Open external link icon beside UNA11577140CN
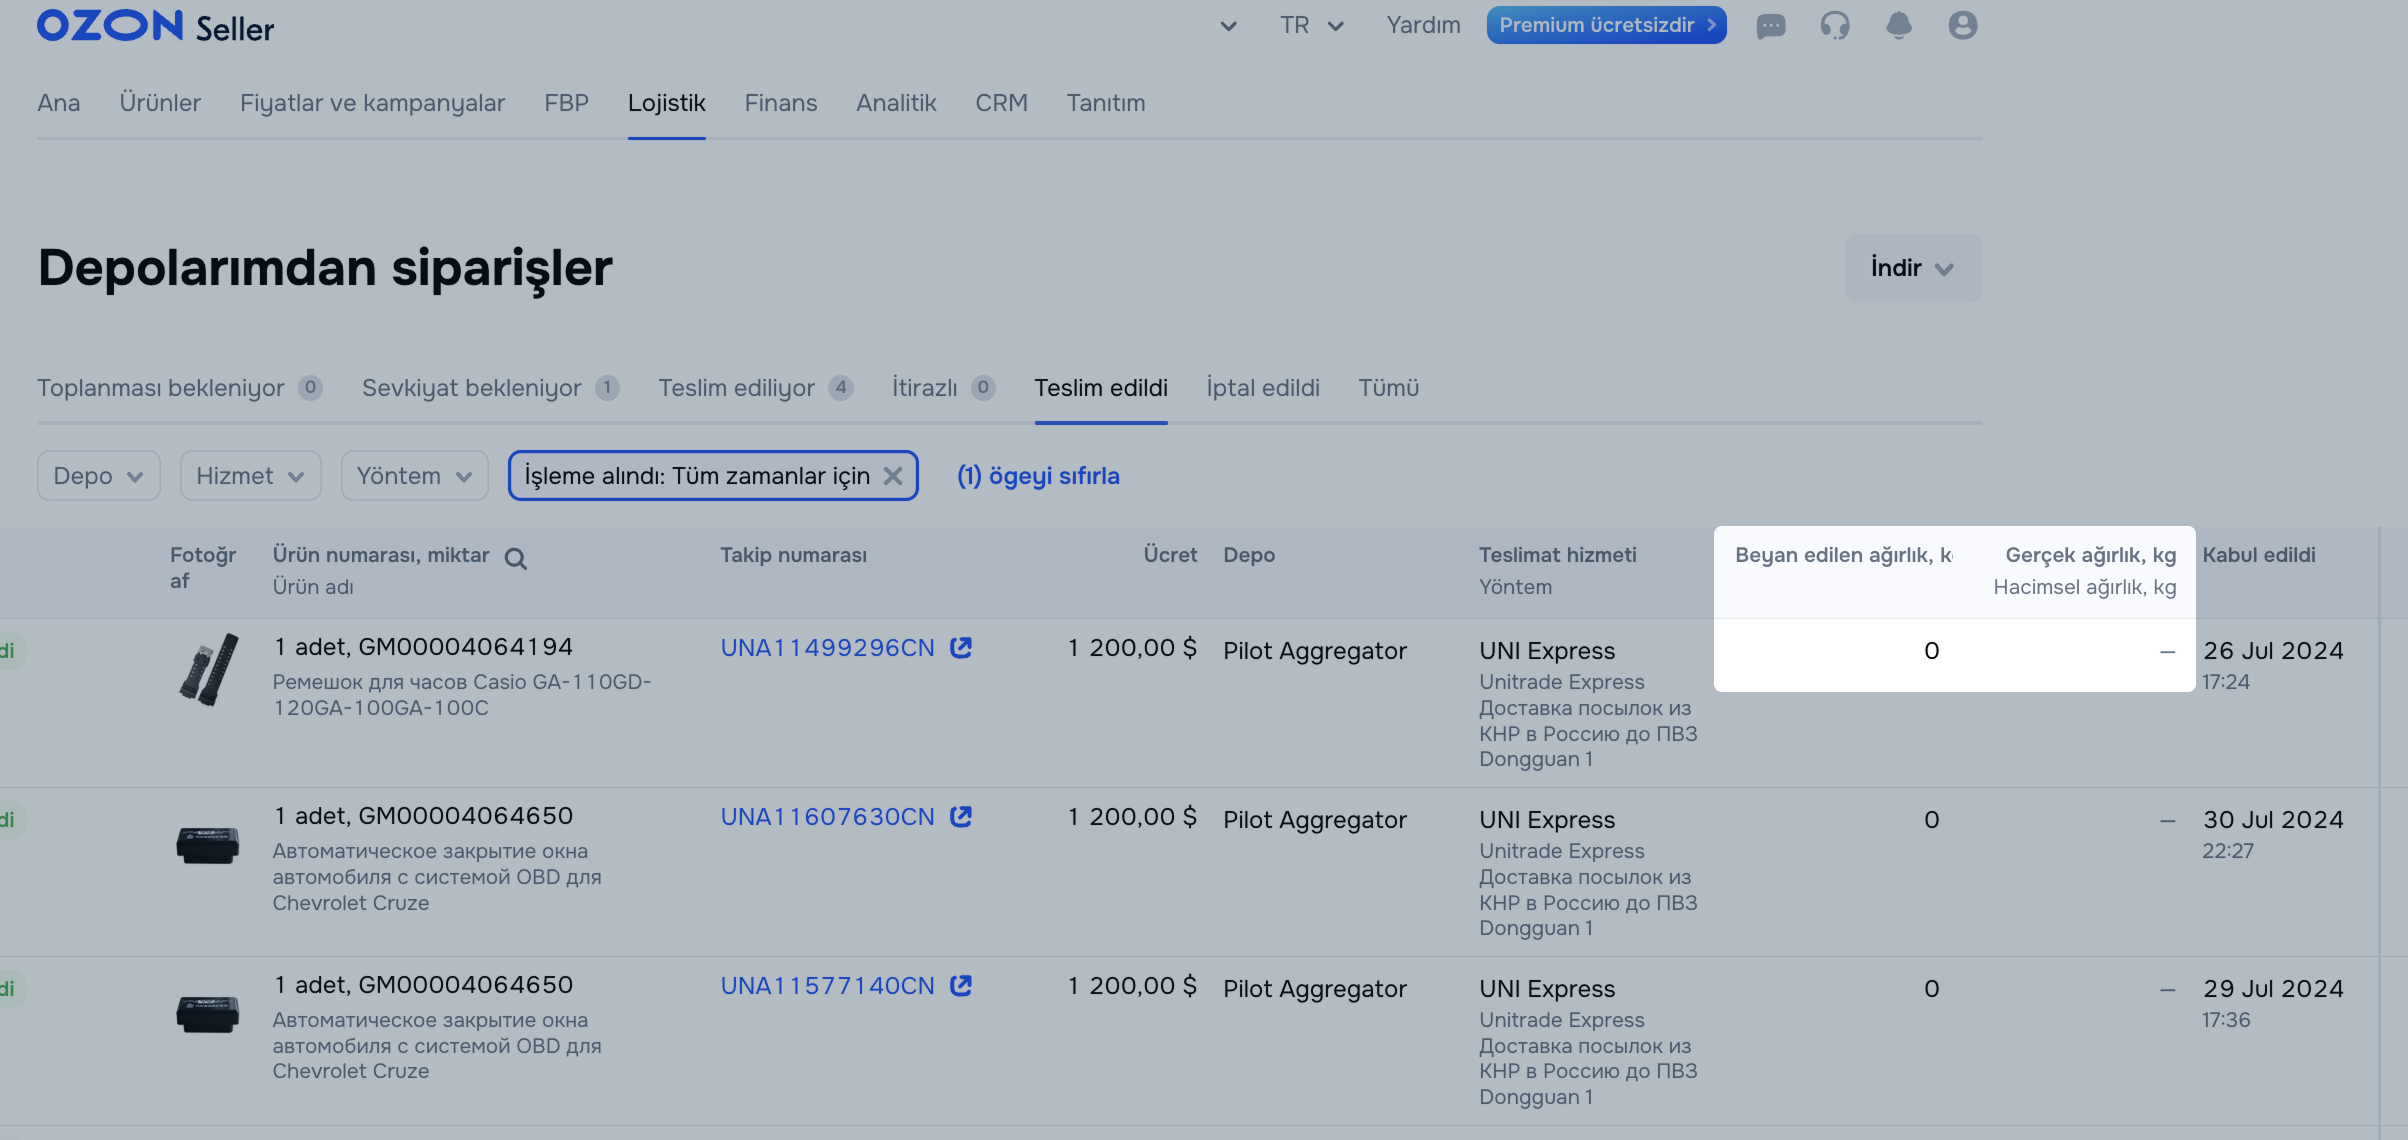Image resolution: width=2408 pixels, height=1140 pixels. pyautogui.click(x=961, y=986)
